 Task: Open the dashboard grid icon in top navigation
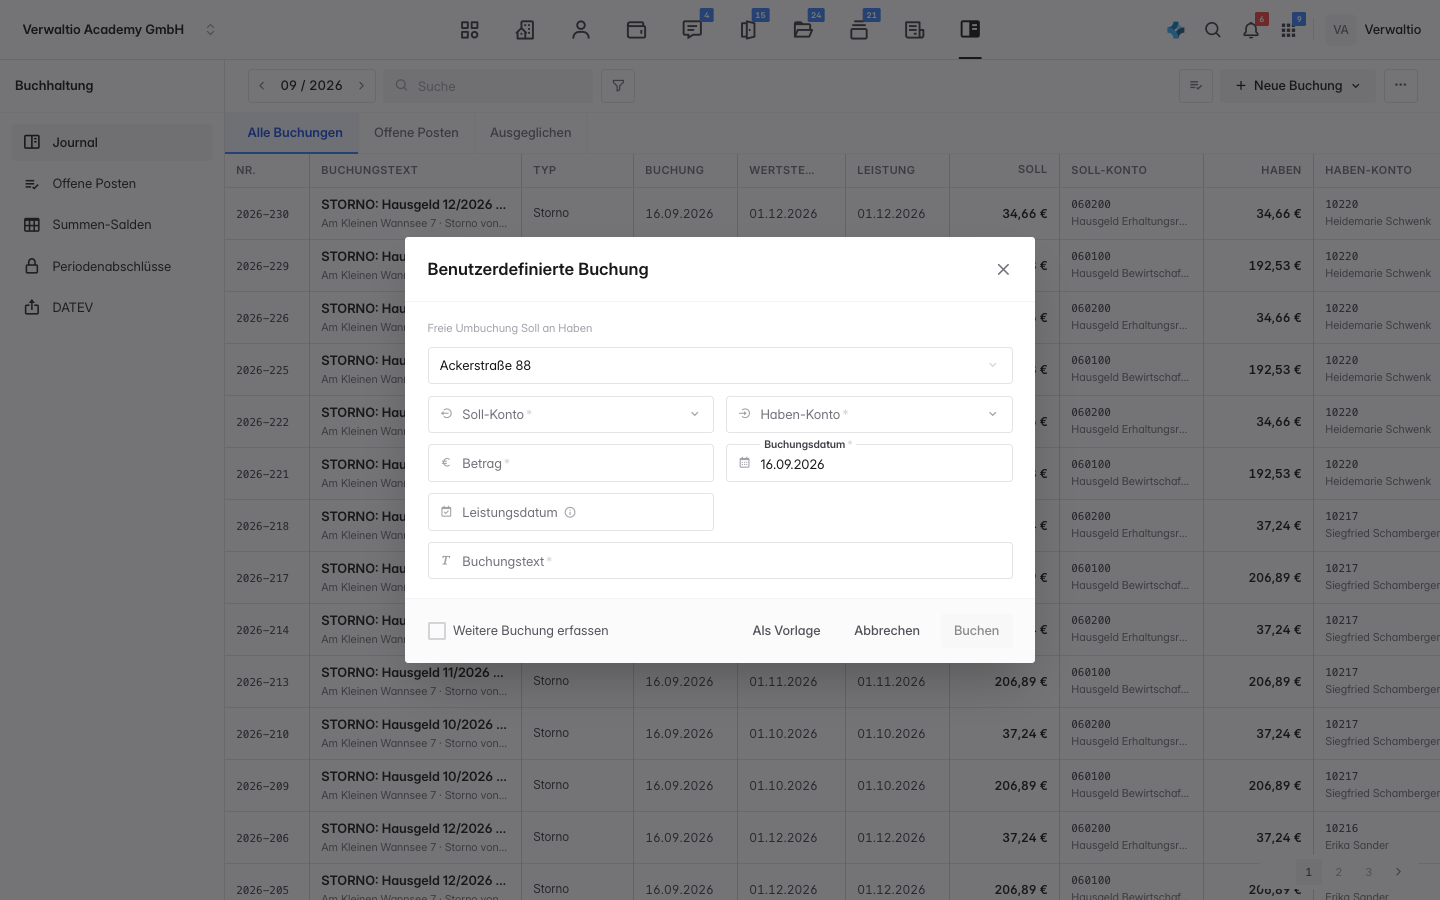point(469,30)
